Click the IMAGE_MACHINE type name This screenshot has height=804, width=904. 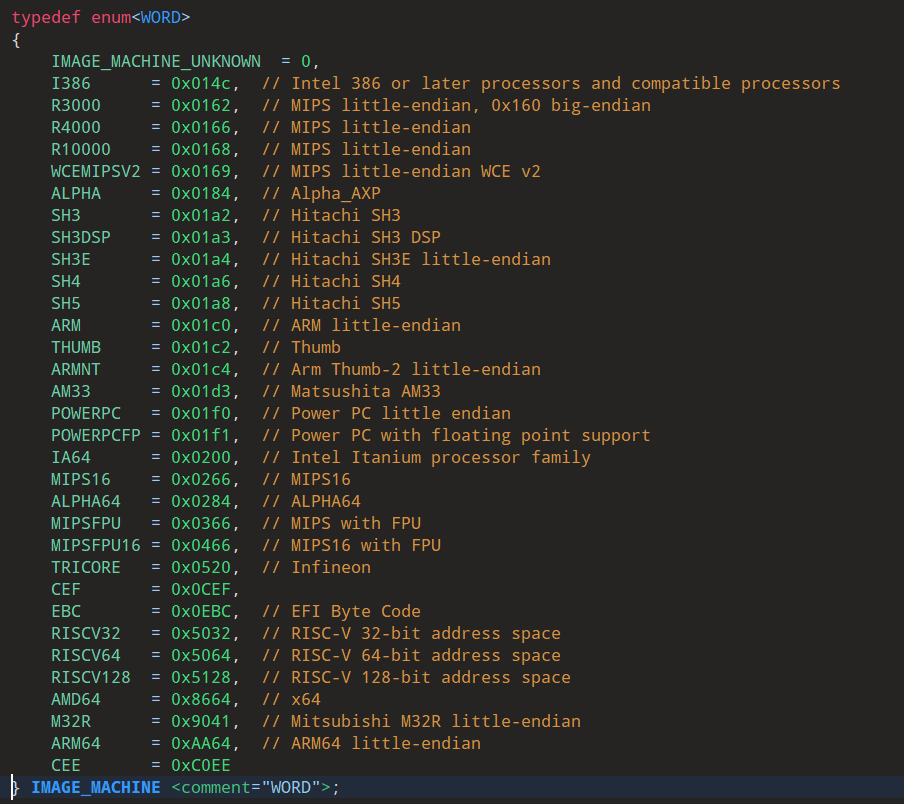pos(96,787)
